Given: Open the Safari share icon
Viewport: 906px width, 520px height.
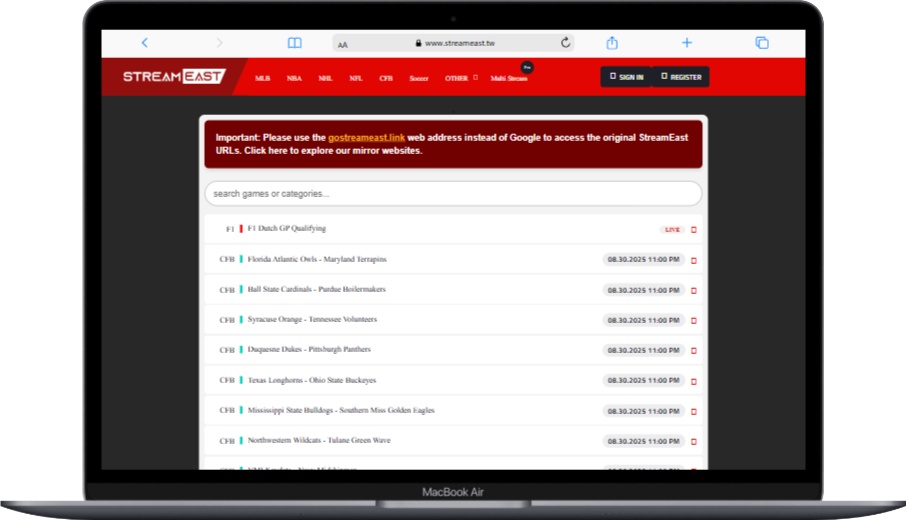Looking at the screenshot, I should [x=612, y=43].
